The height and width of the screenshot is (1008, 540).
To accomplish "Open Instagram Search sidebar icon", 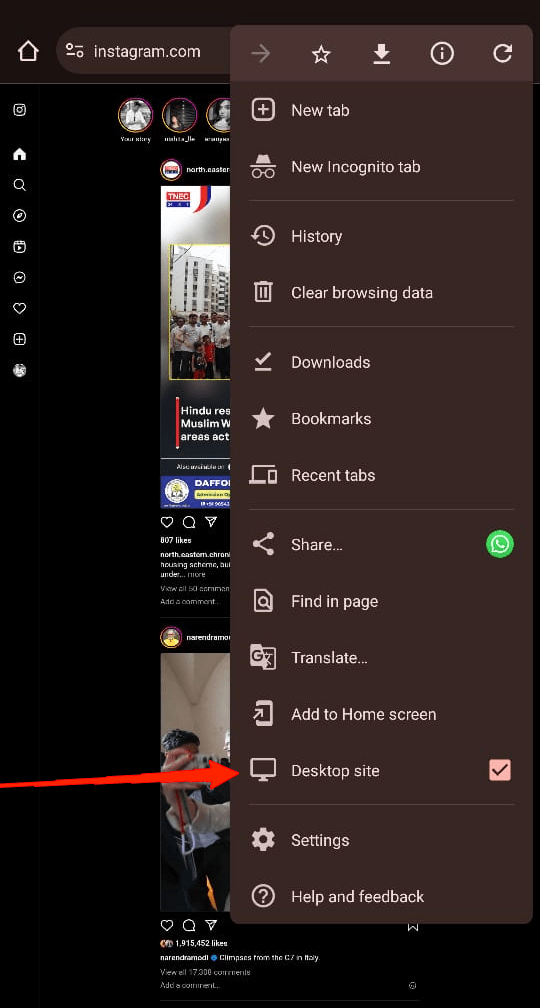I will [x=20, y=185].
